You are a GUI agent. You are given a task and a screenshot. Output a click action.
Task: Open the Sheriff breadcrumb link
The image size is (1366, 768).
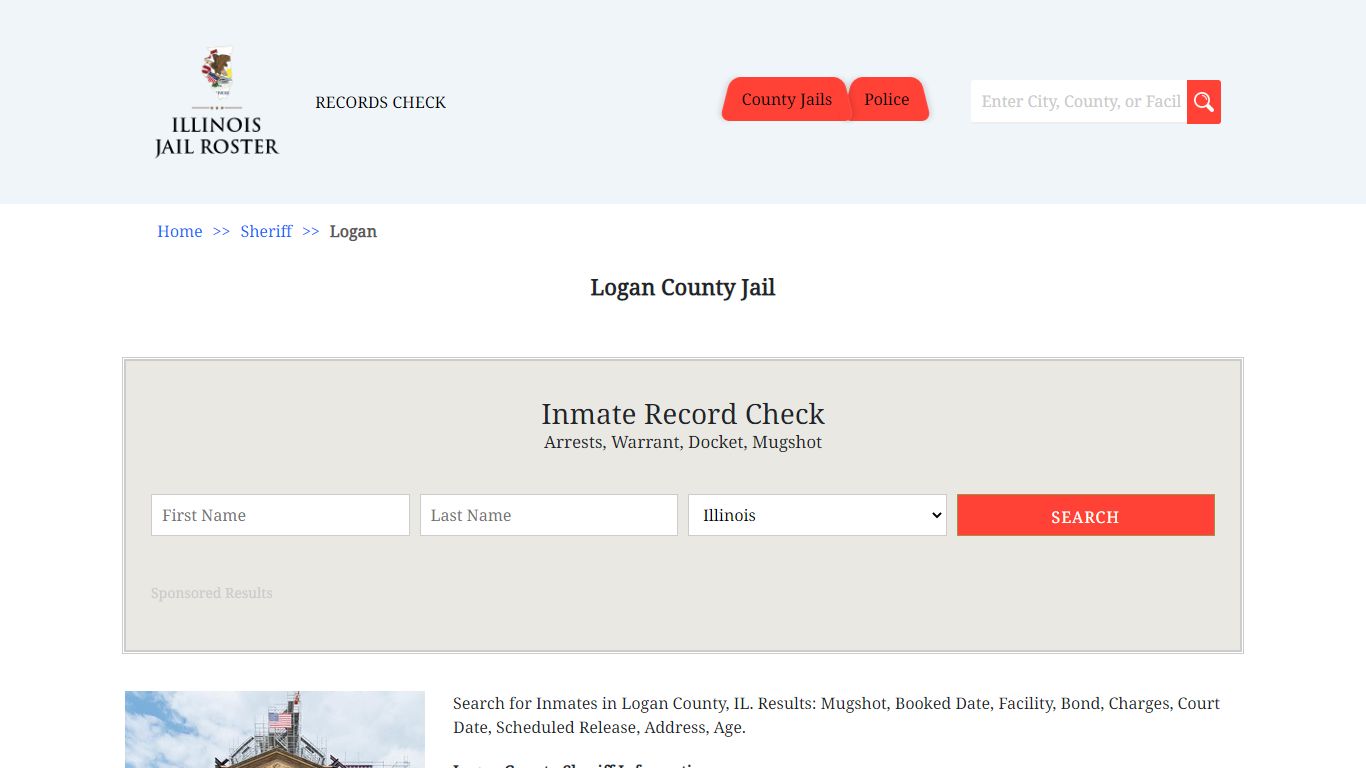pyautogui.click(x=266, y=231)
